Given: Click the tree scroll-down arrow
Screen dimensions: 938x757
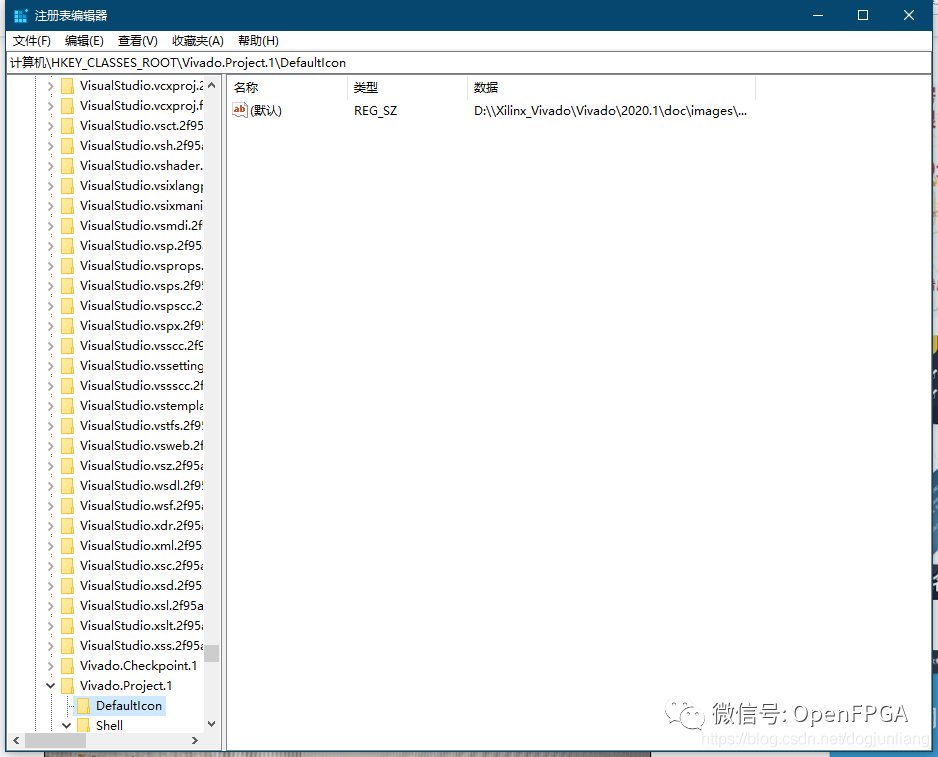Looking at the screenshot, I should coord(212,724).
